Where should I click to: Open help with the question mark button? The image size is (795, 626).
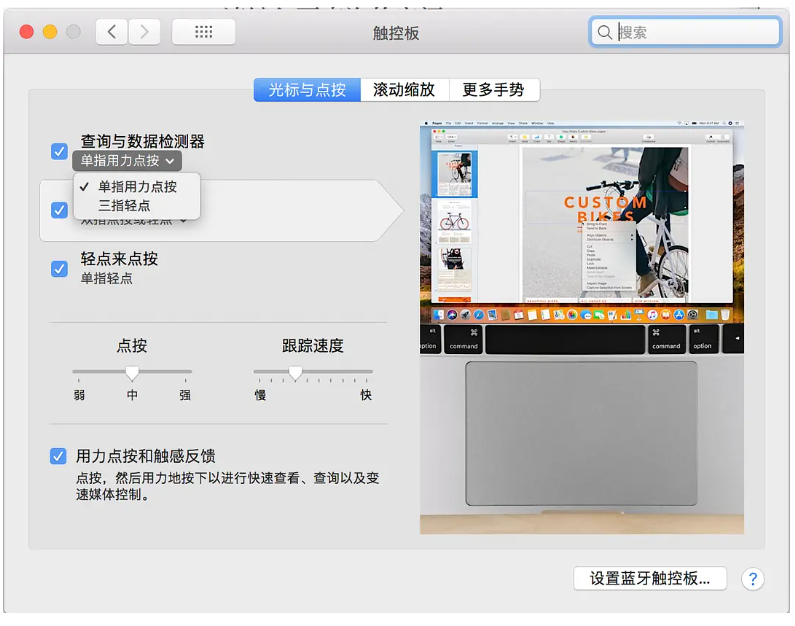pos(752,578)
